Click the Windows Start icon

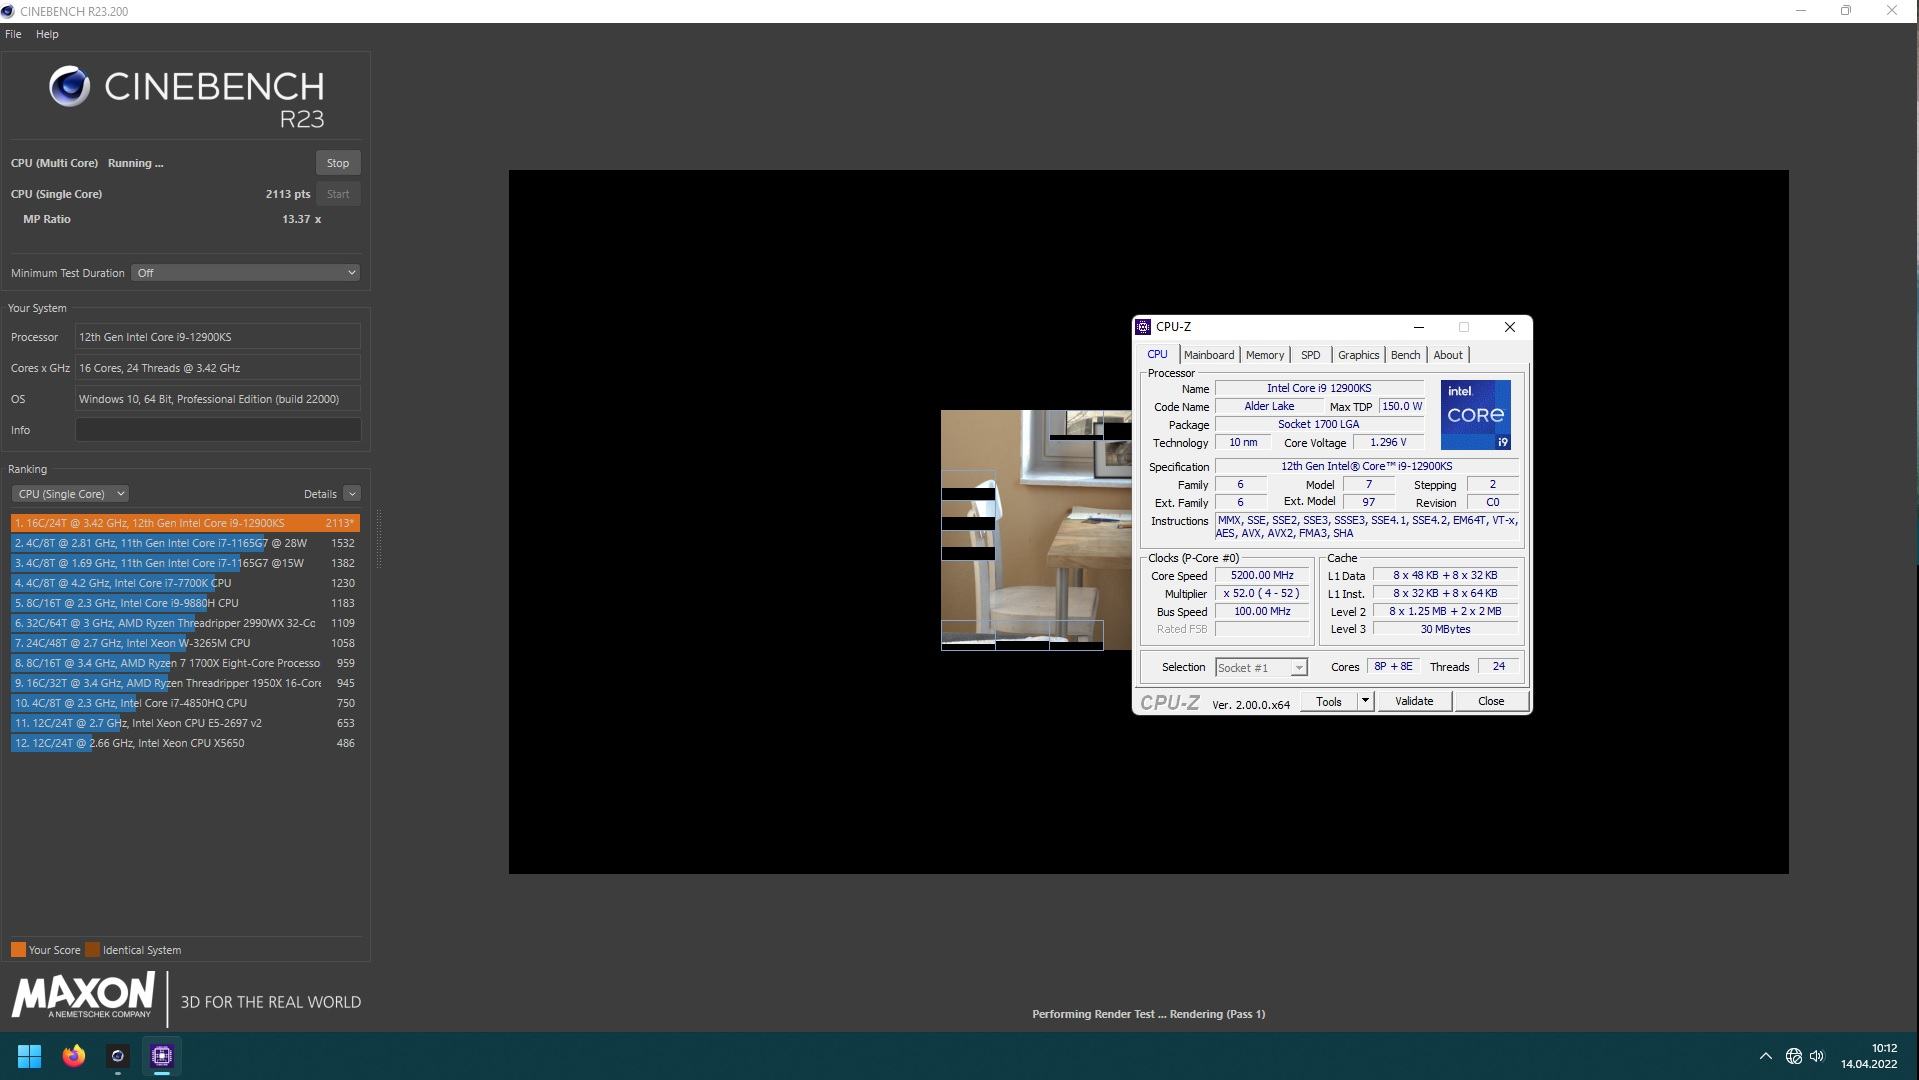click(x=29, y=1056)
